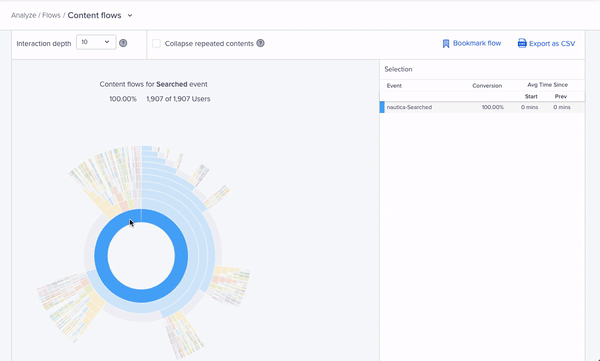Click the Content flows page title
Screen dimensions: 600x361
point(95,15)
